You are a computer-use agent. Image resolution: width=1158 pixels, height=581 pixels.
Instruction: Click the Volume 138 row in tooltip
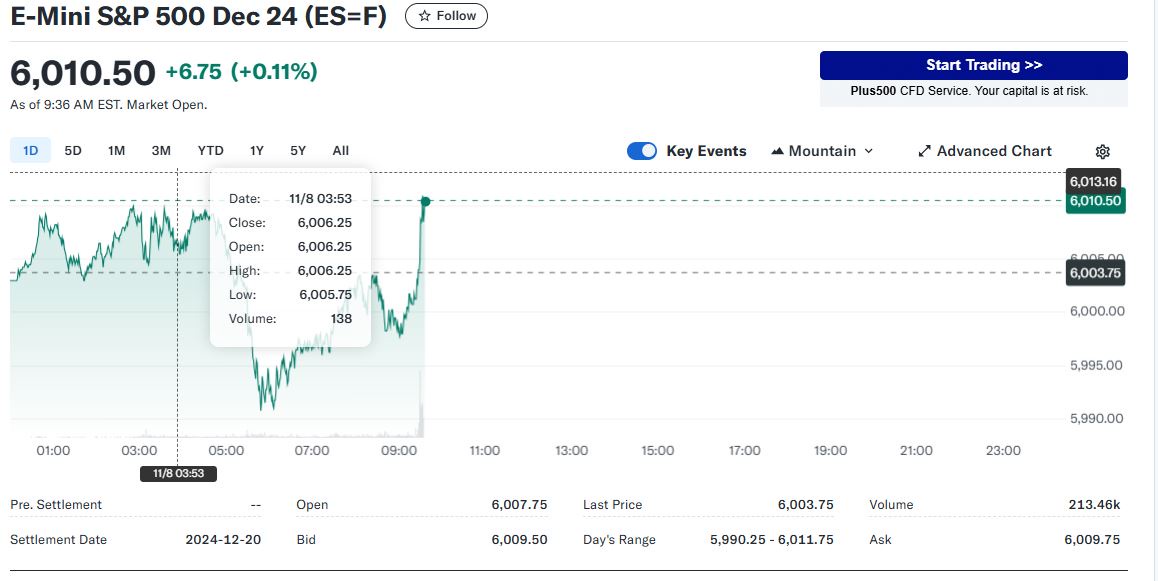(290, 319)
